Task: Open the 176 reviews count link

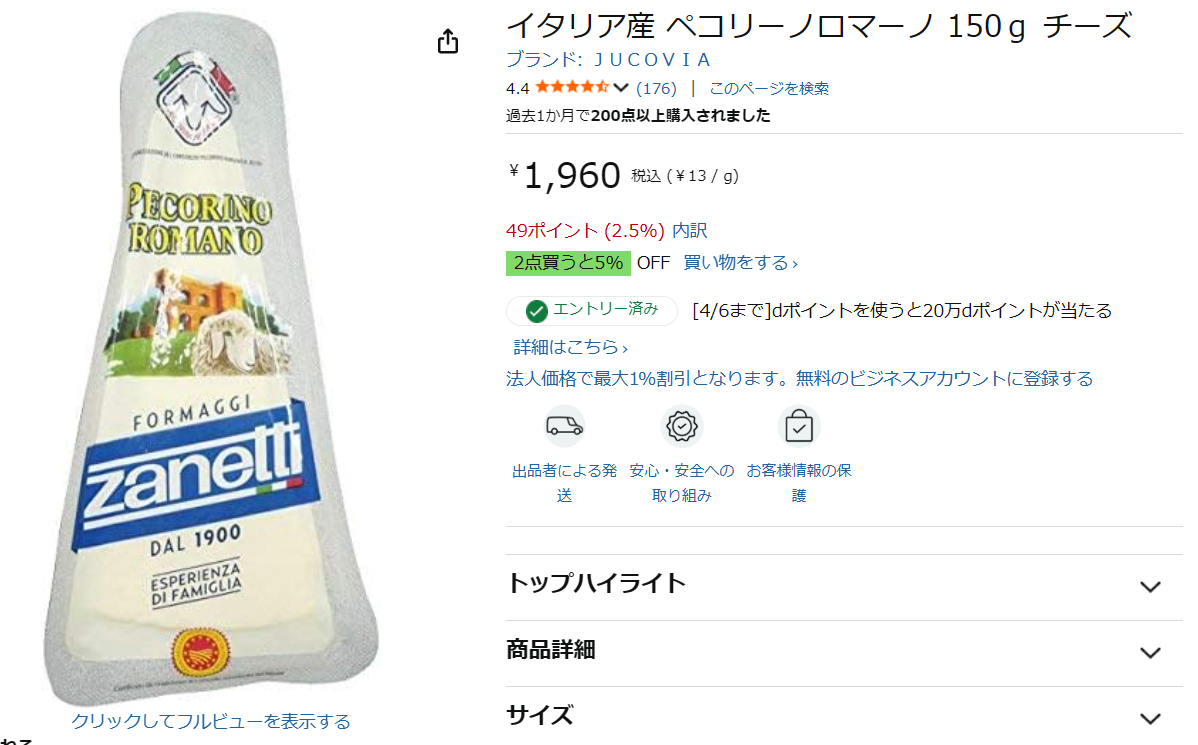Action: (656, 88)
